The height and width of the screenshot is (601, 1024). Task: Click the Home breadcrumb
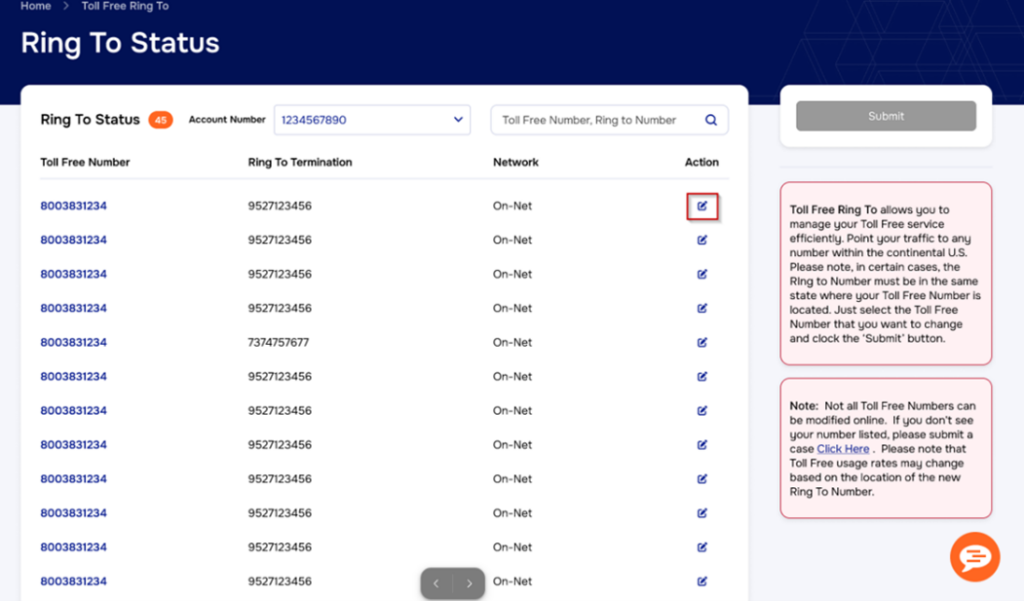(36, 6)
